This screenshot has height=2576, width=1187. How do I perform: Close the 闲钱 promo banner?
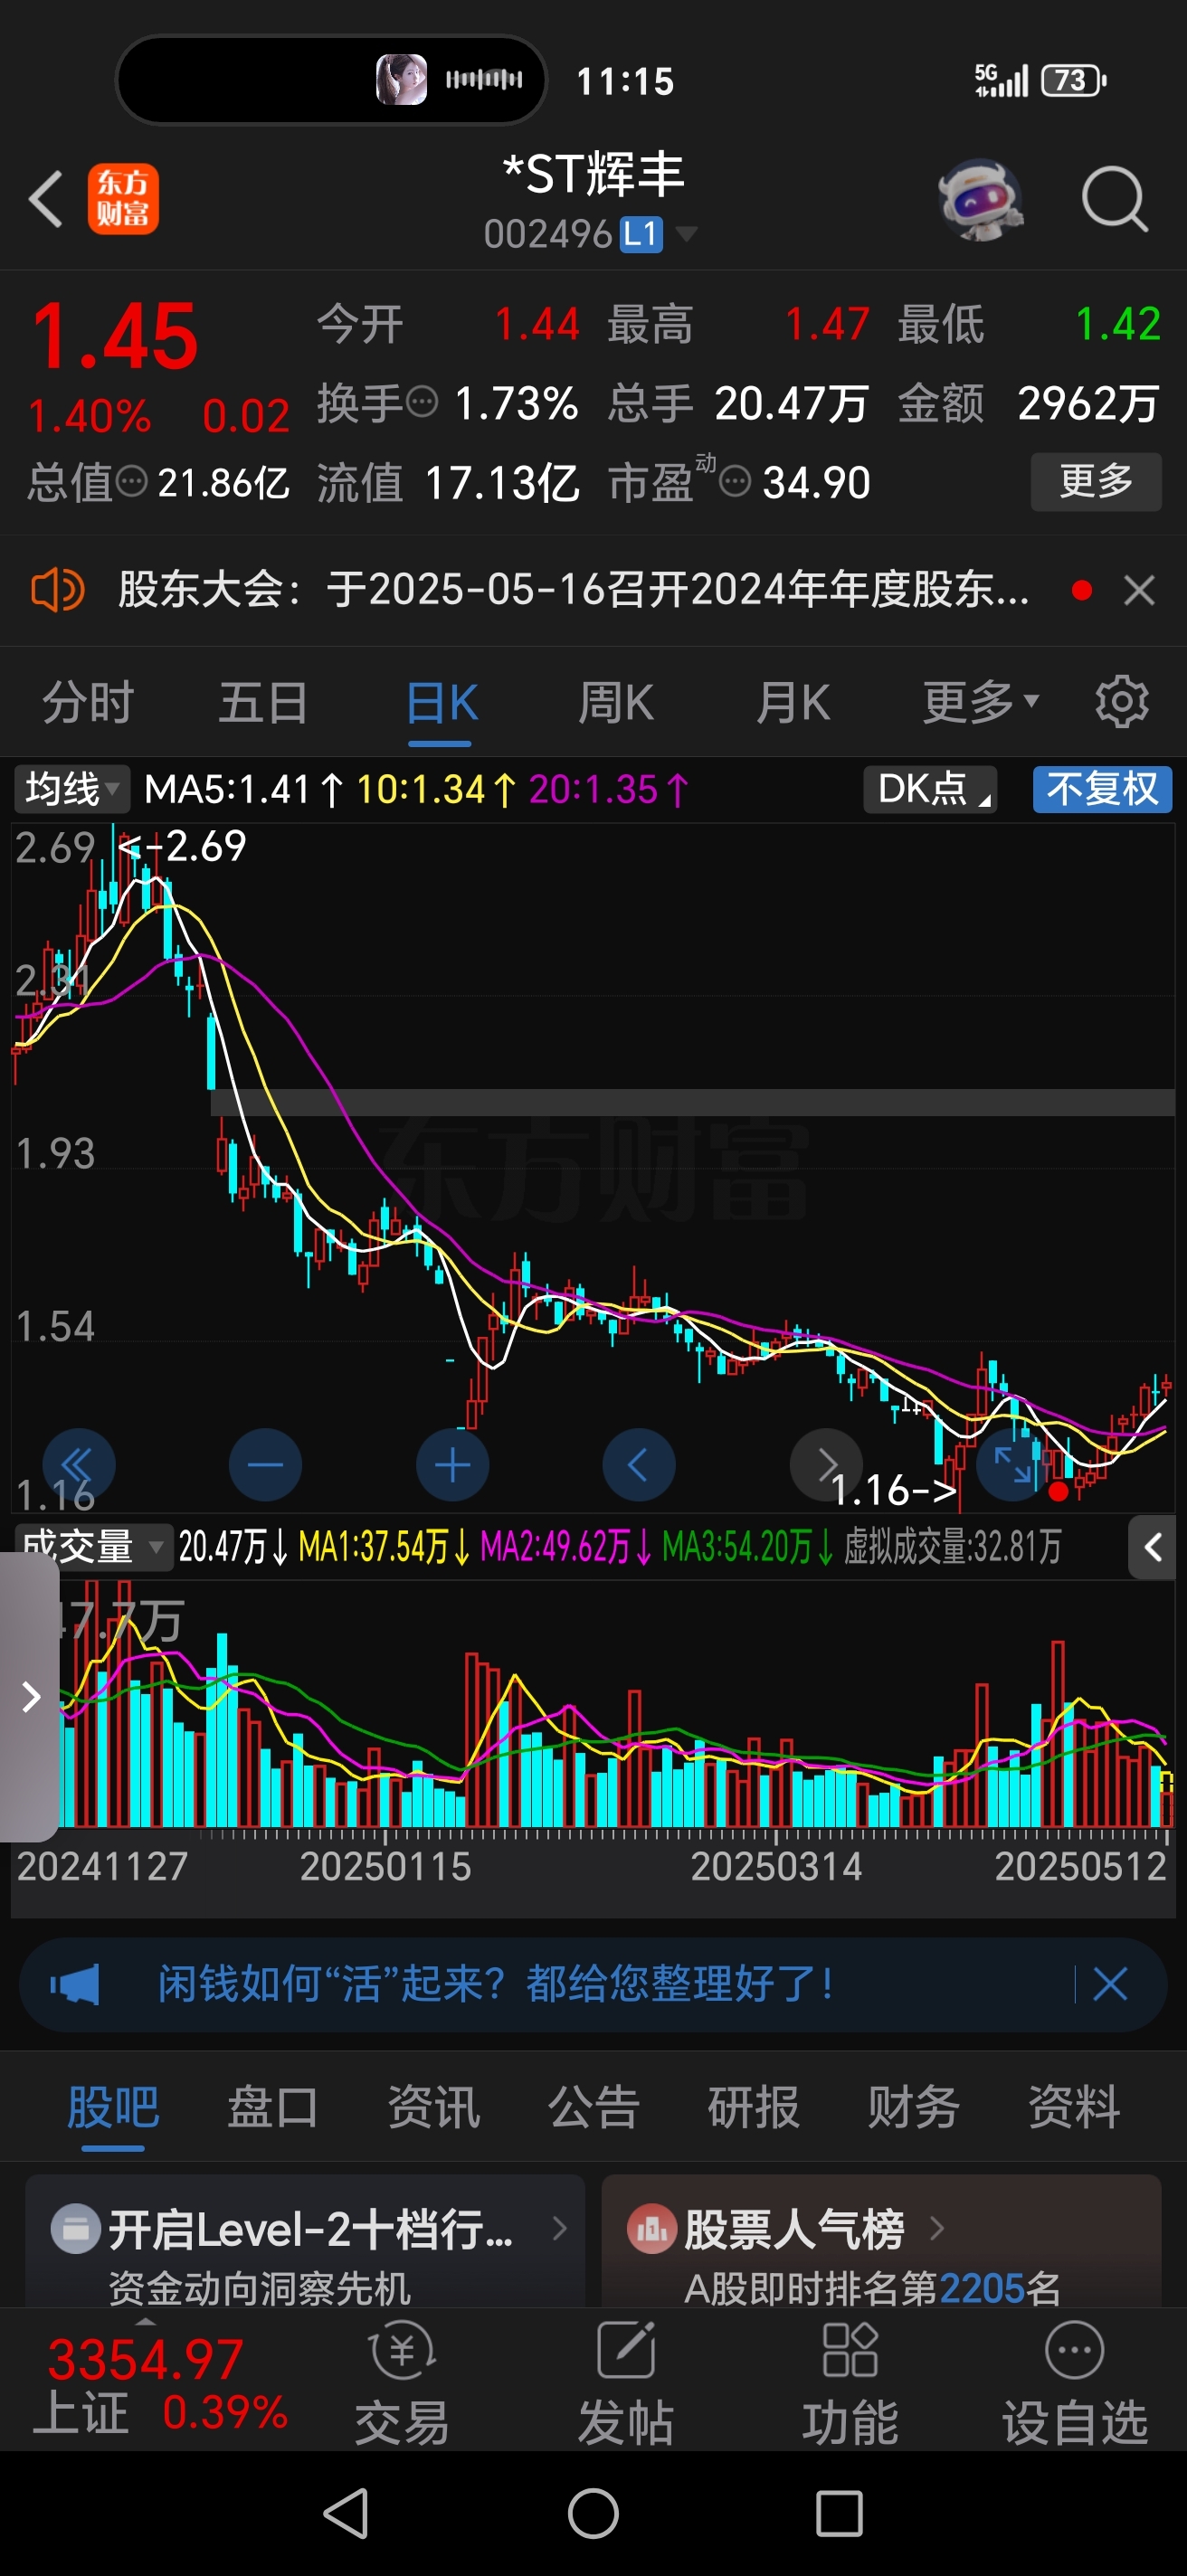pyautogui.click(x=1110, y=1983)
